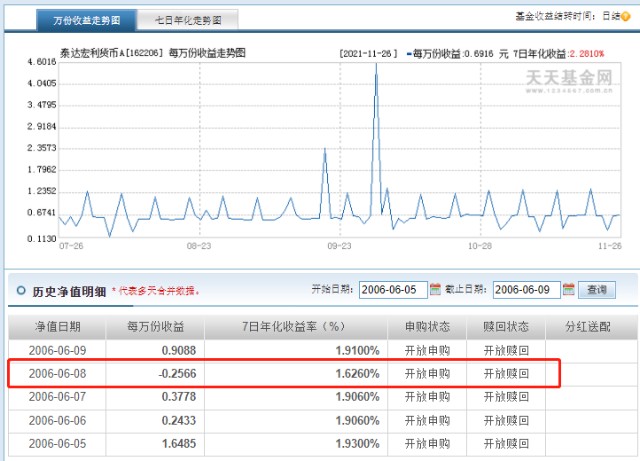Select date cell 2006-06-06
Viewport: 640px width, 461px height.
pos(58,421)
